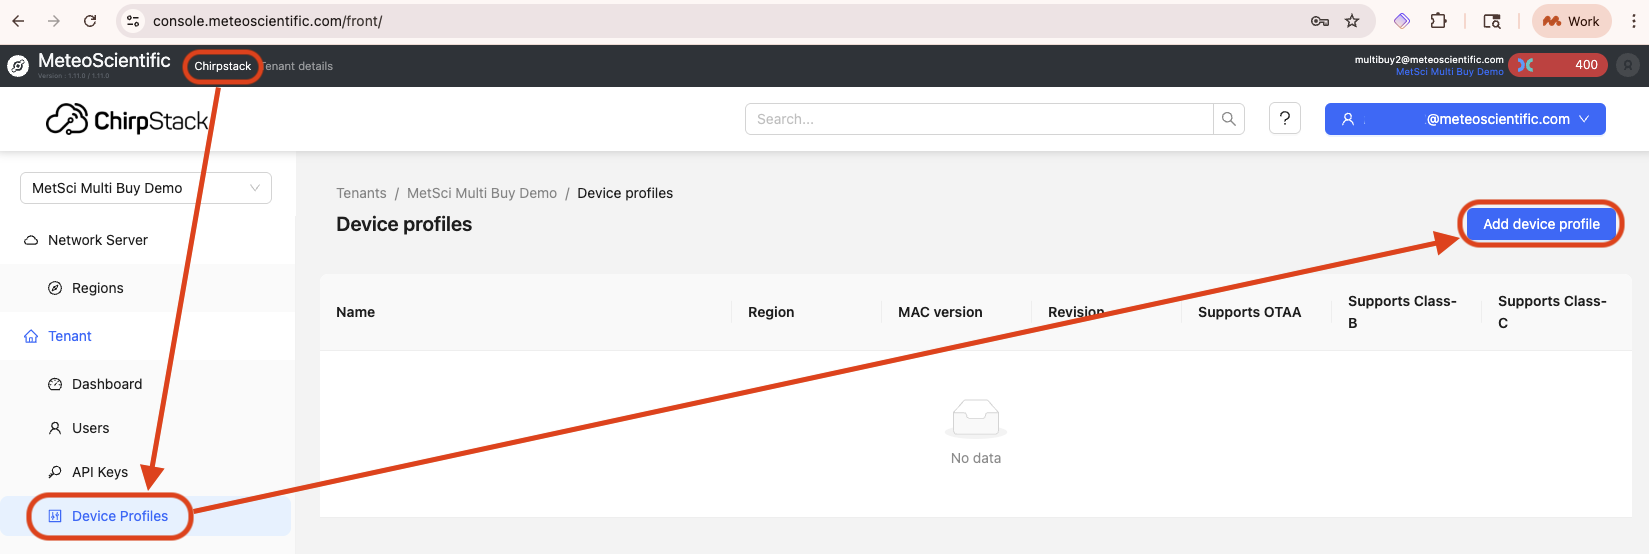The width and height of the screenshot is (1649, 554).
Task: Click the MeteoScientific logo icon
Action: (x=18, y=66)
